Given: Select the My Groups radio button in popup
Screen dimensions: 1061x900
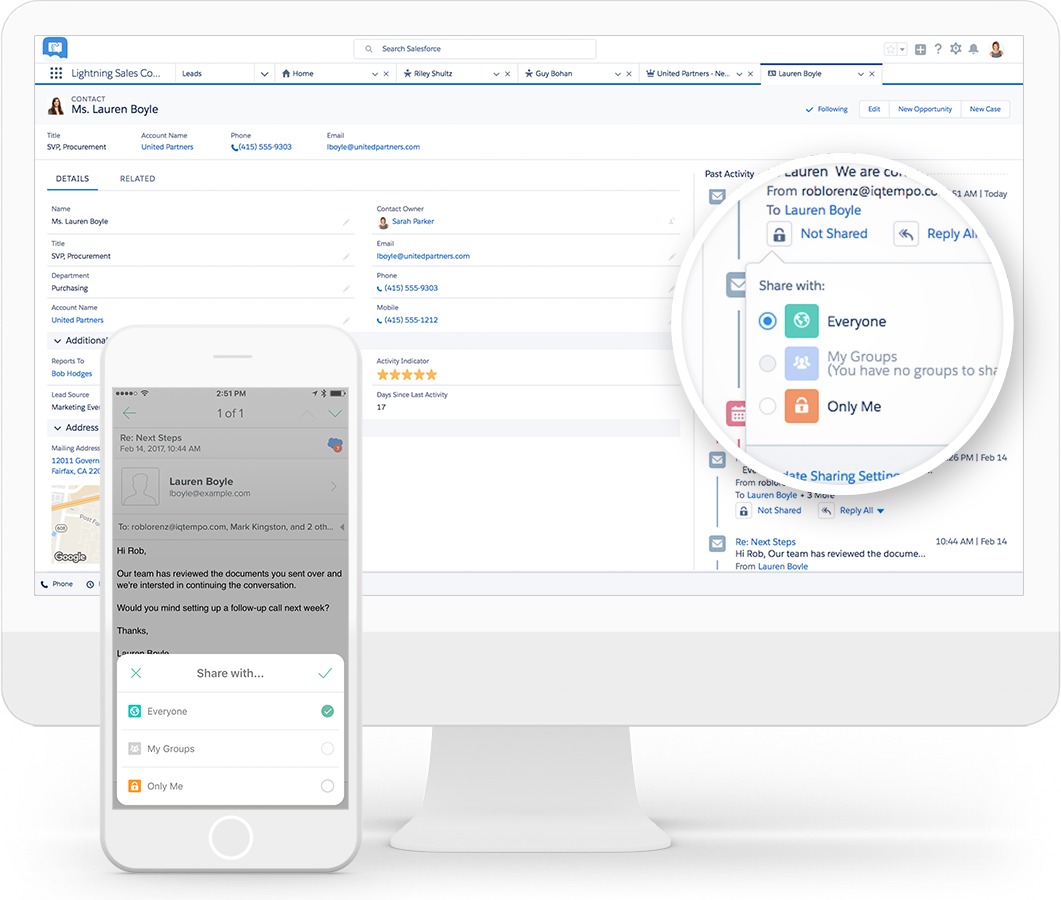Looking at the screenshot, I should 767,363.
